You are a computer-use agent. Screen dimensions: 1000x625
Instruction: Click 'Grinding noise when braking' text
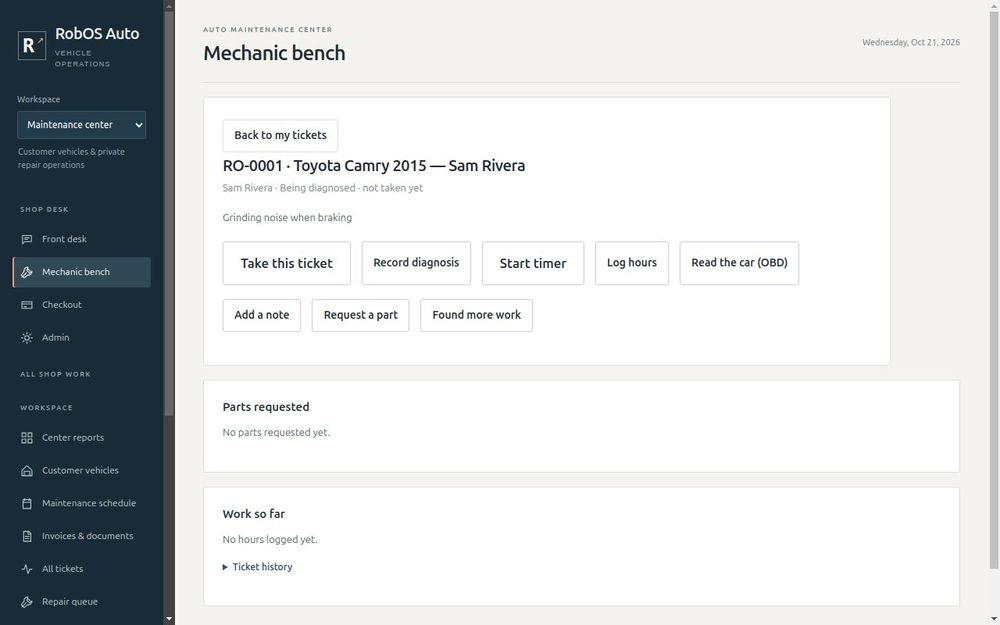click(287, 217)
